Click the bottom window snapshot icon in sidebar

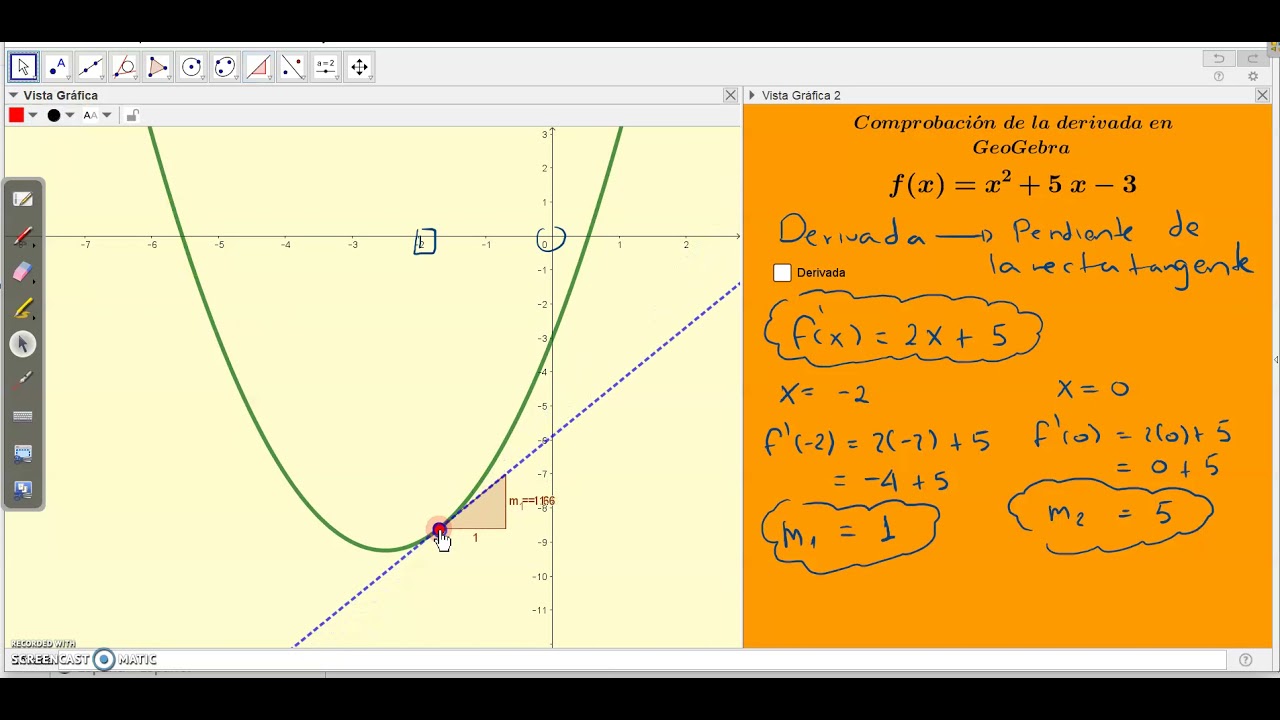[23, 489]
